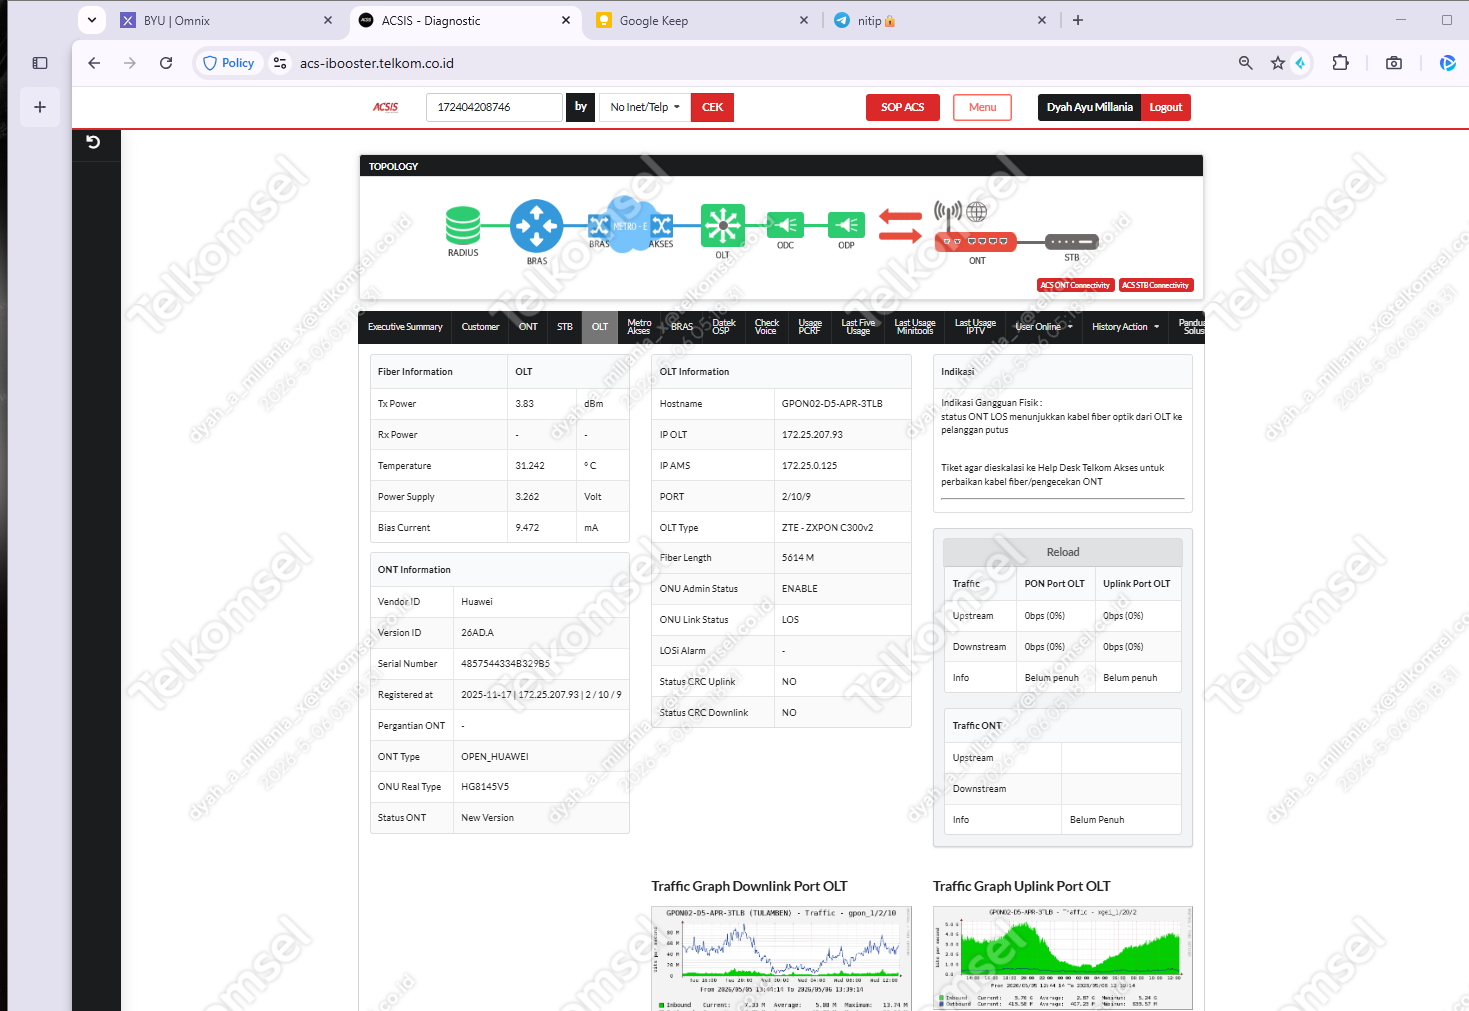
Task: Open a new browser tab
Action: [x=1078, y=20]
